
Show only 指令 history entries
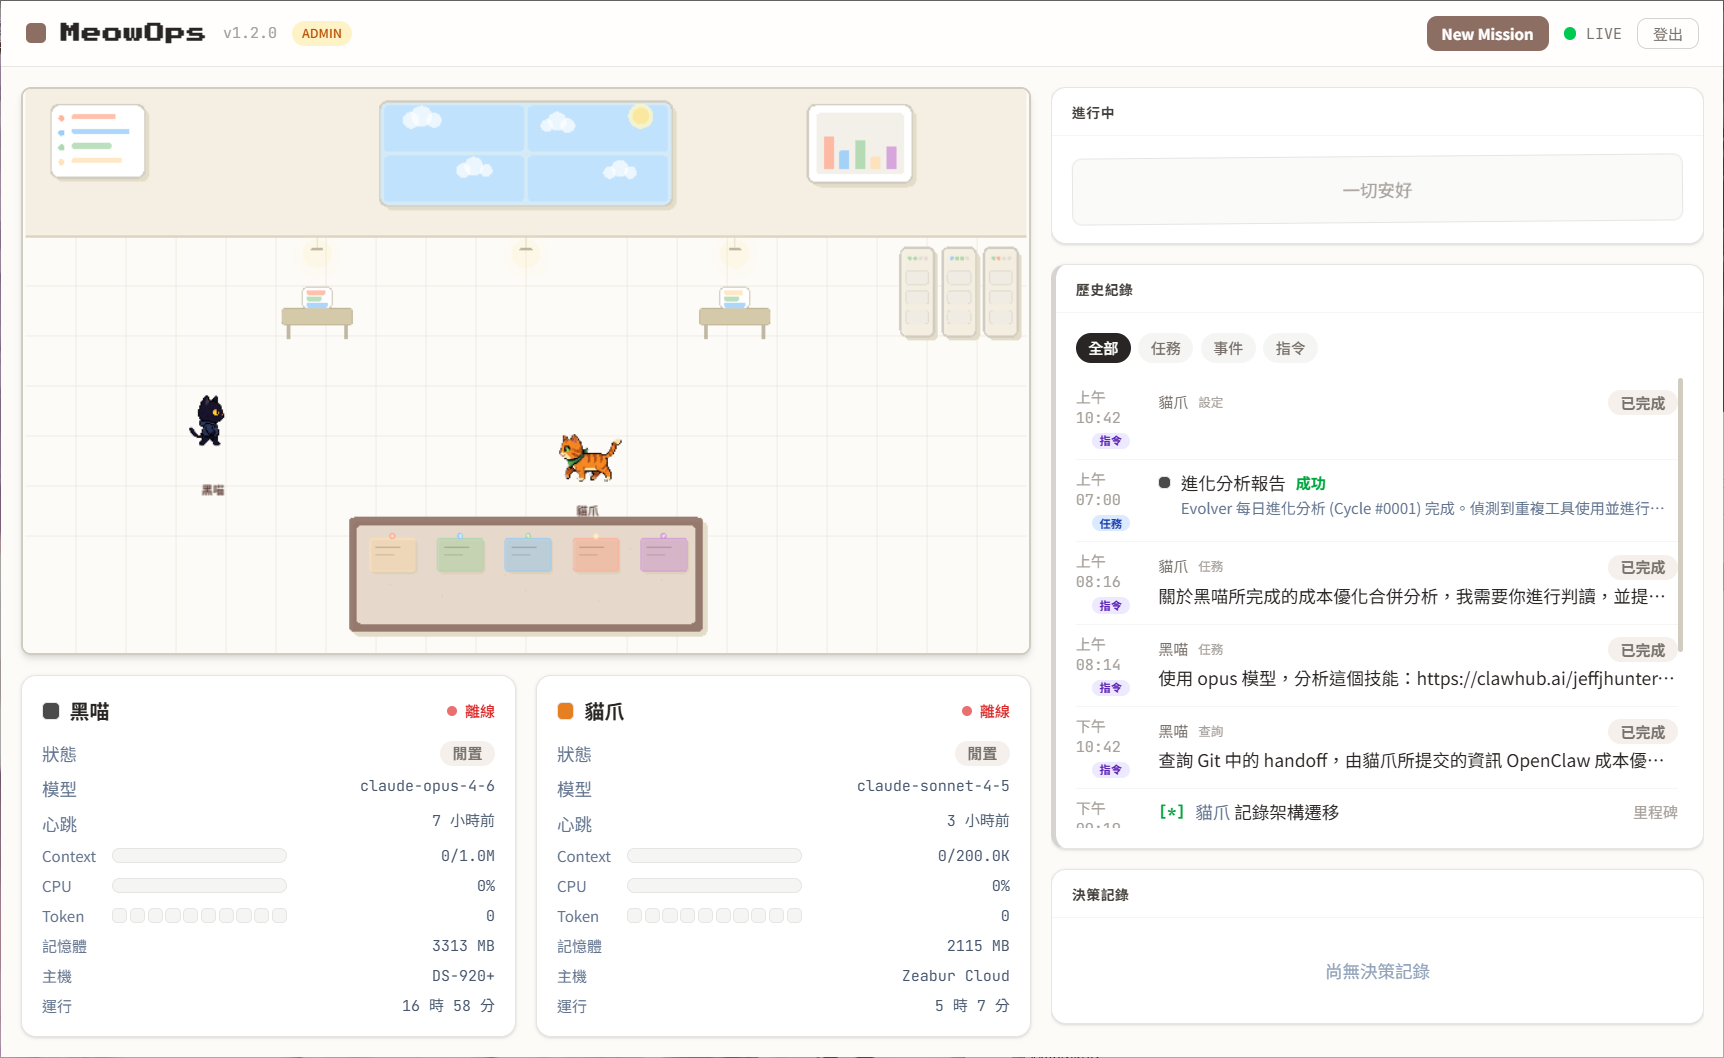tap(1290, 348)
